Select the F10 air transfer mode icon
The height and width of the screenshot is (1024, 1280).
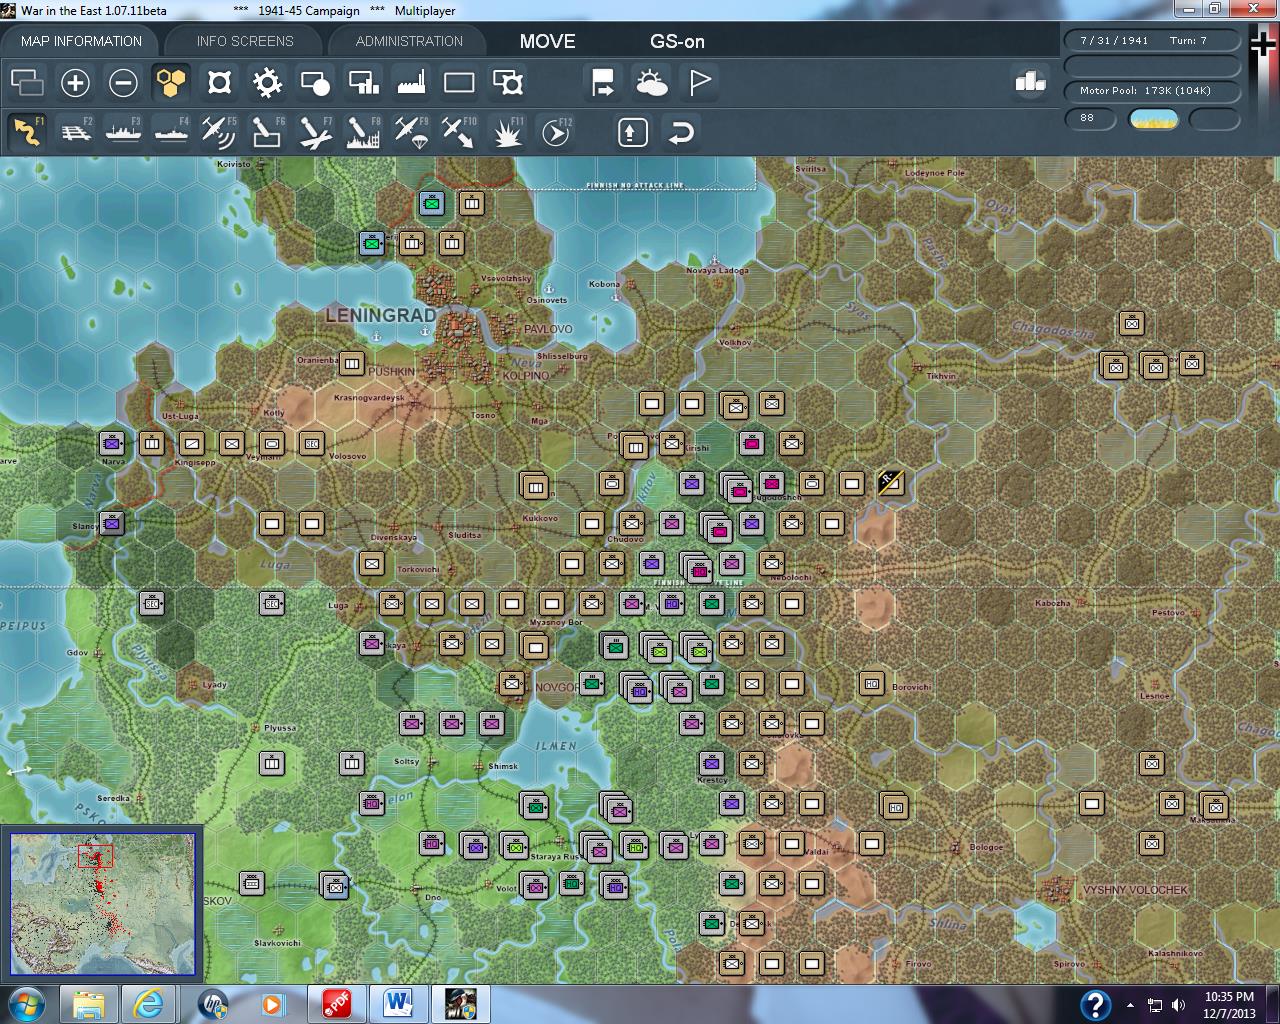coord(459,131)
